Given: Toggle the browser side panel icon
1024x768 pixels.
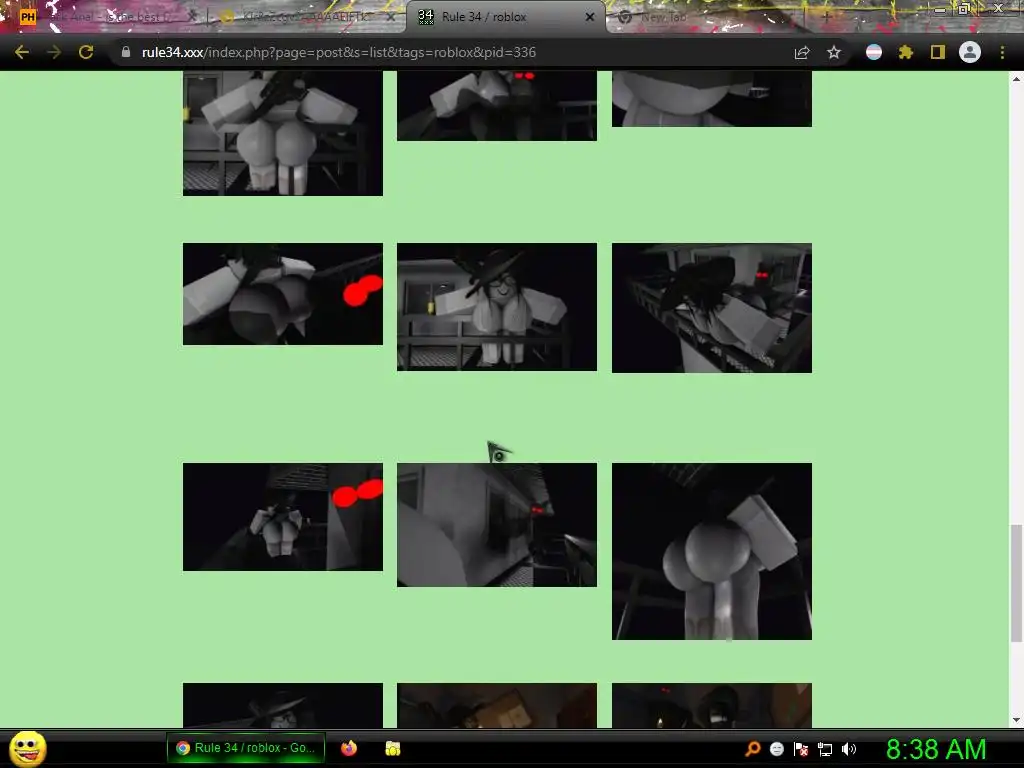Looking at the screenshot, I should (938, 52).
